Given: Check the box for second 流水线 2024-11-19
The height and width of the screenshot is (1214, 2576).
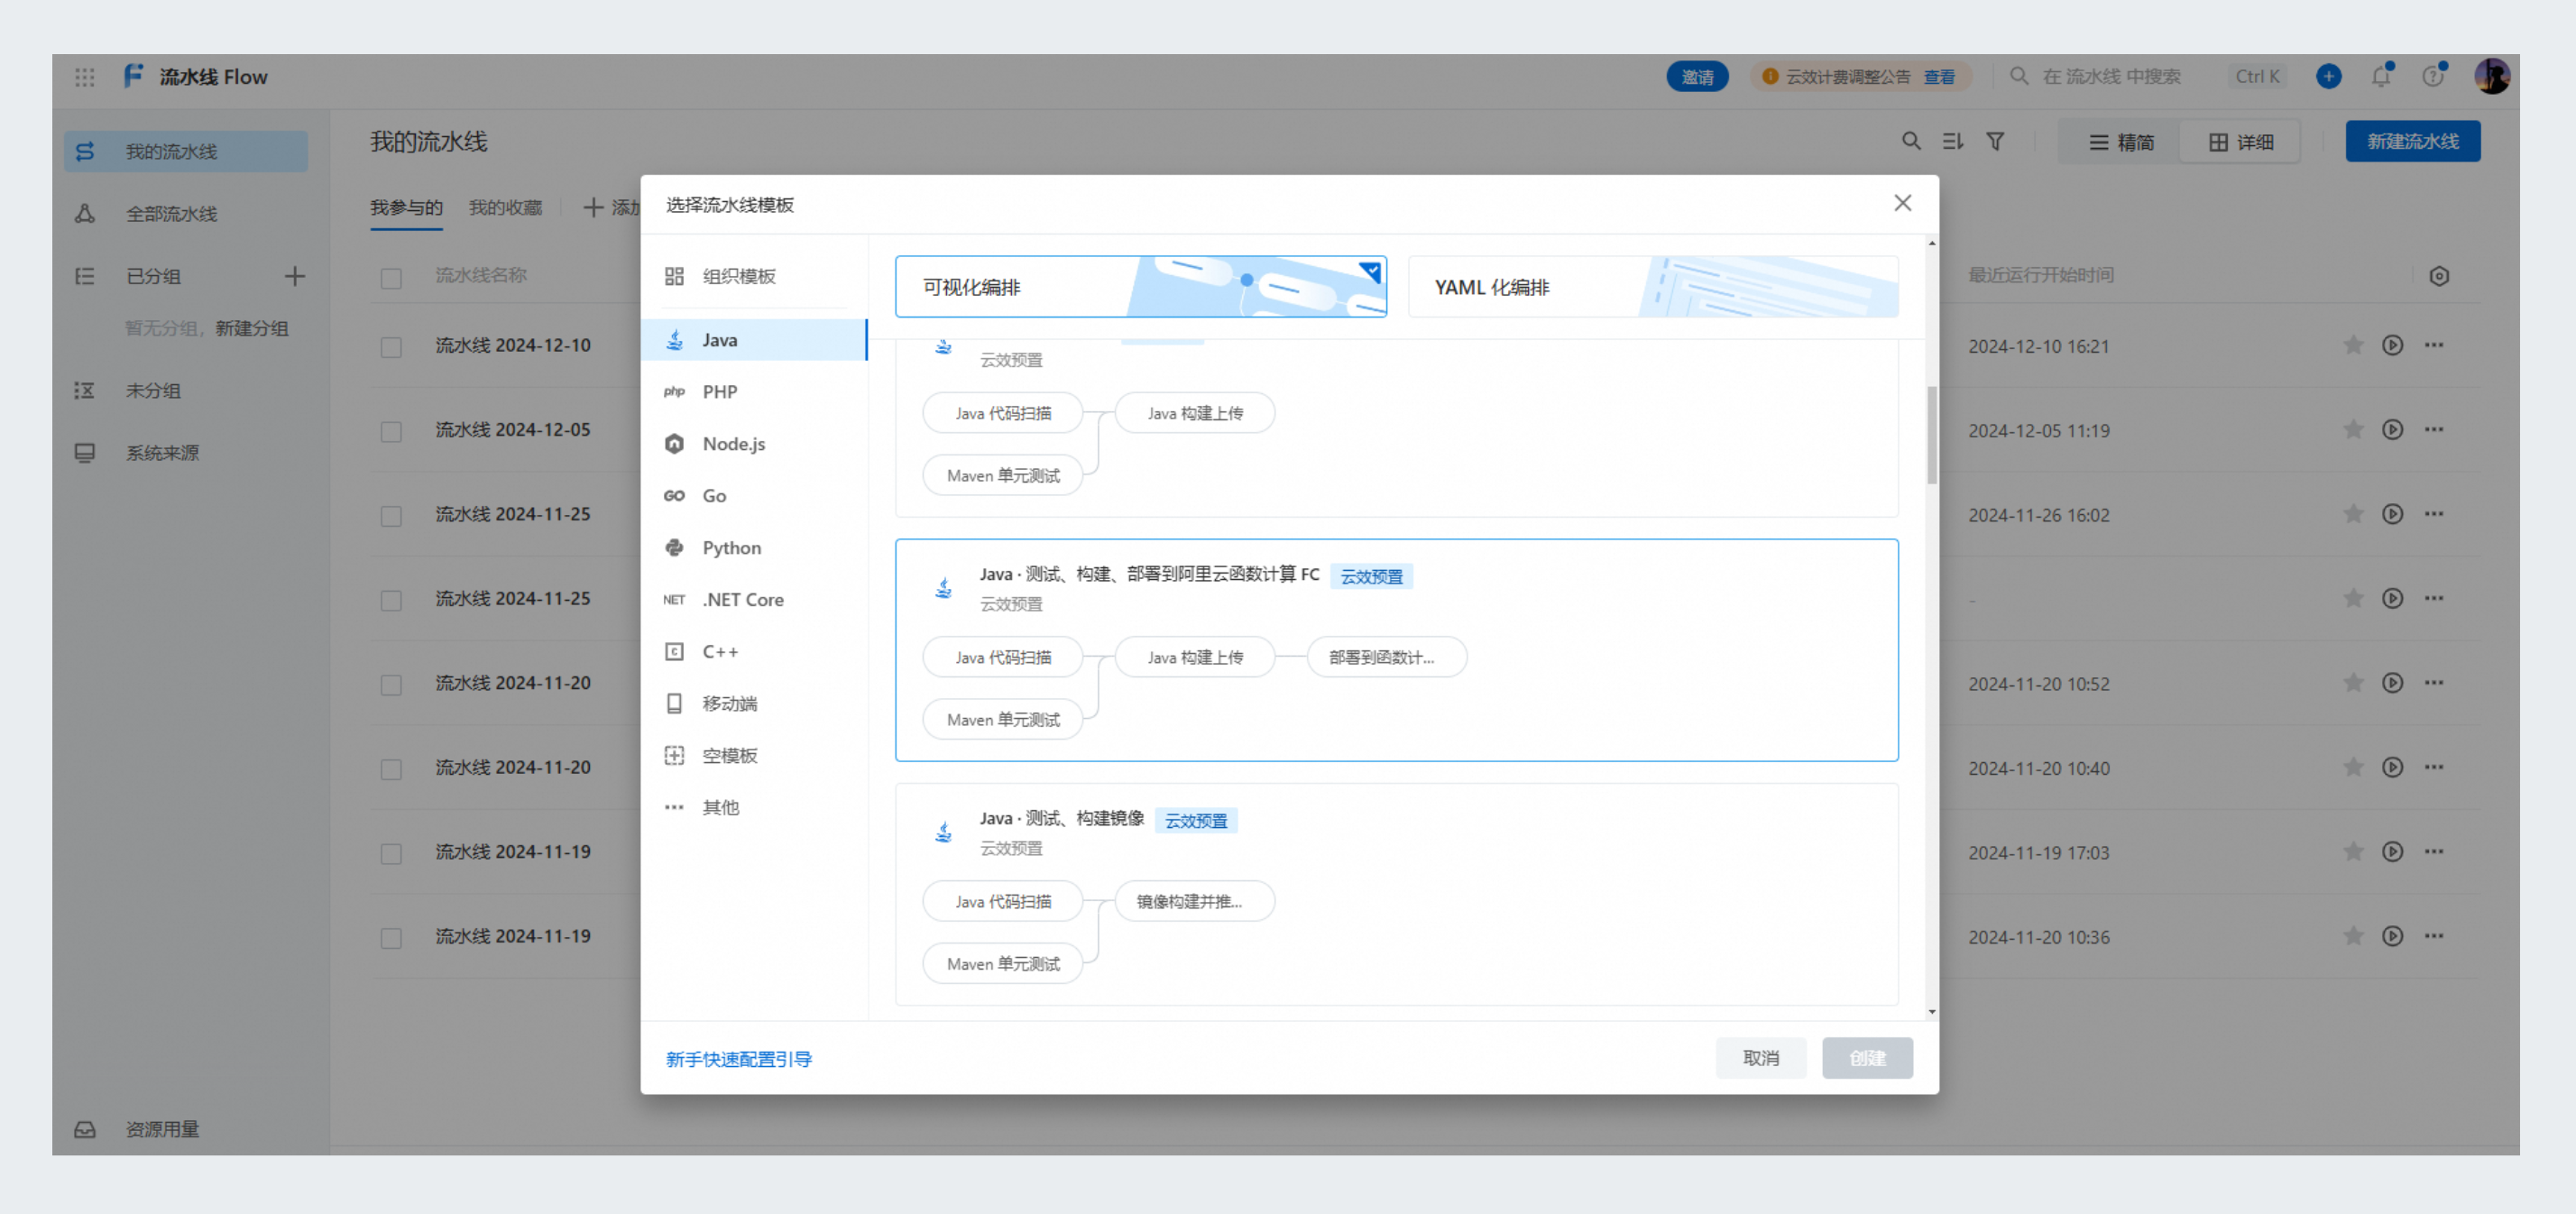Looking at the screenshot, I should click(x=391, y=938).
